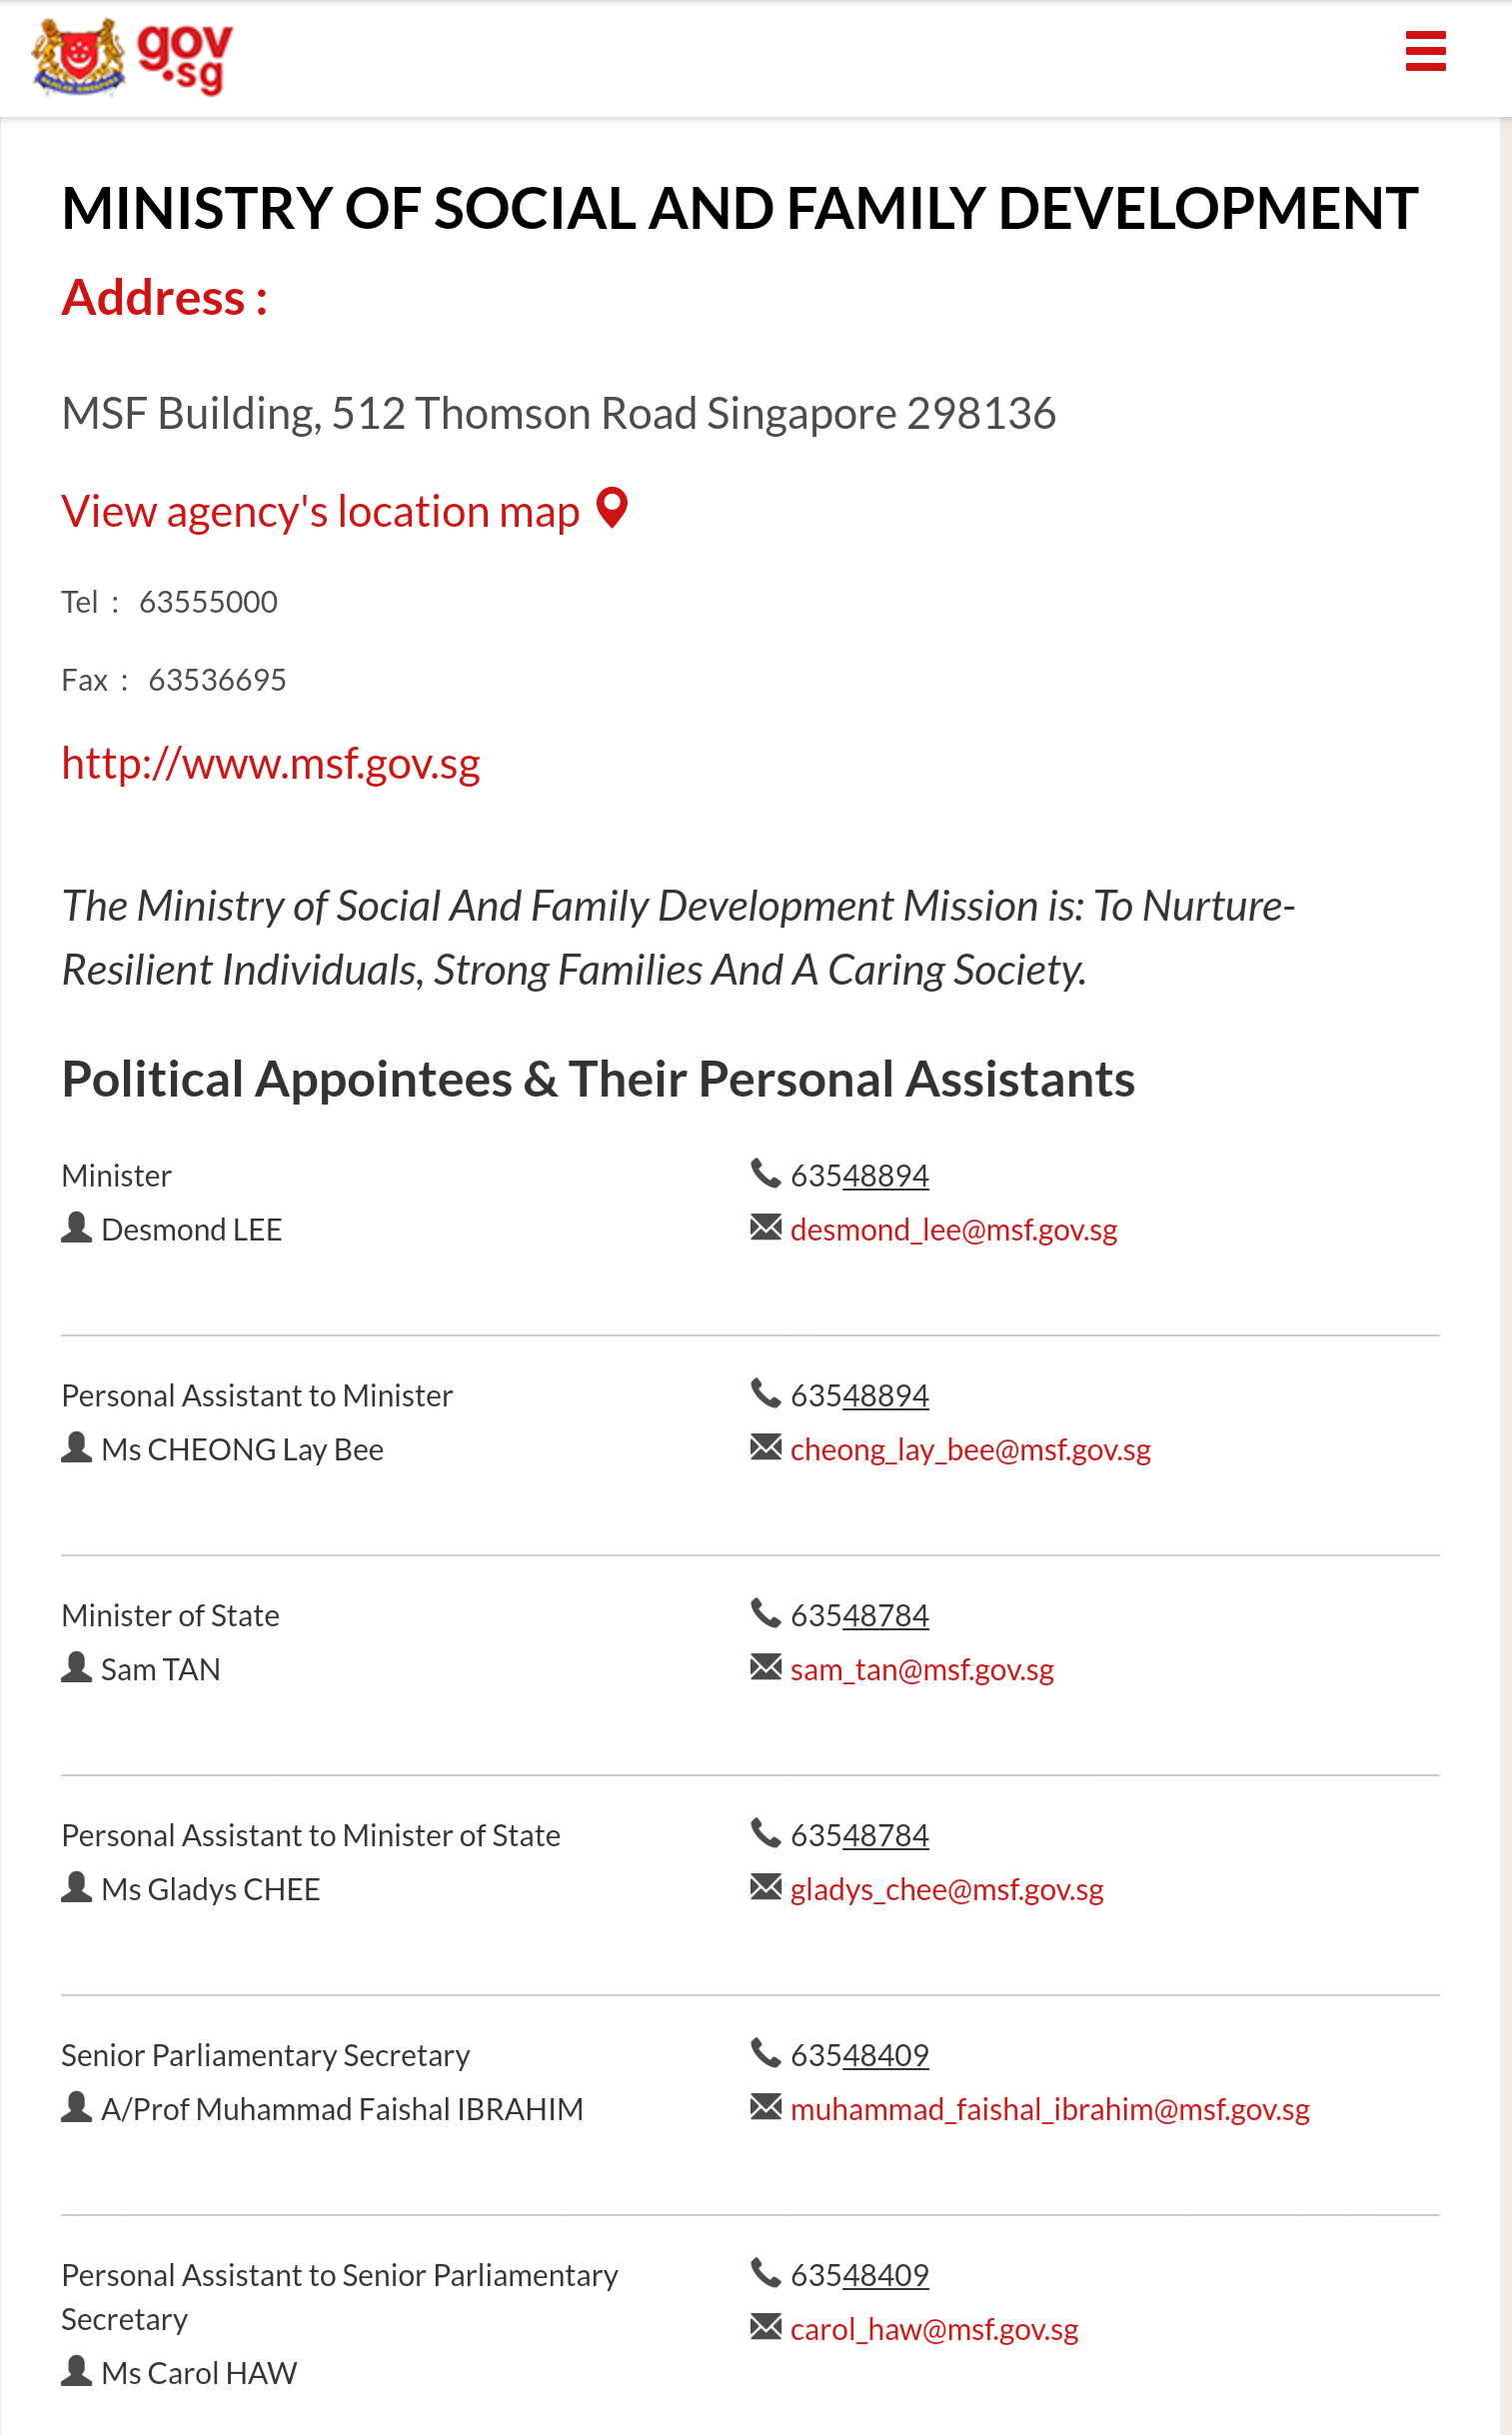1512x2435 pixels.
Task: Click the red location pin icon
Action: point(612,508)
